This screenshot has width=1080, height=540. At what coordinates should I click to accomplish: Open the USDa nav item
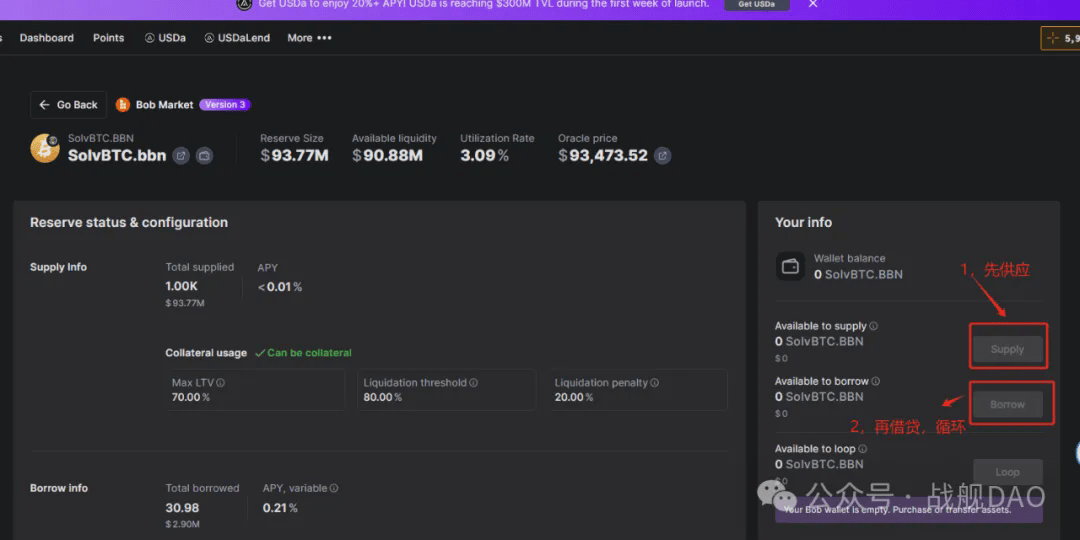click(165, 38)
